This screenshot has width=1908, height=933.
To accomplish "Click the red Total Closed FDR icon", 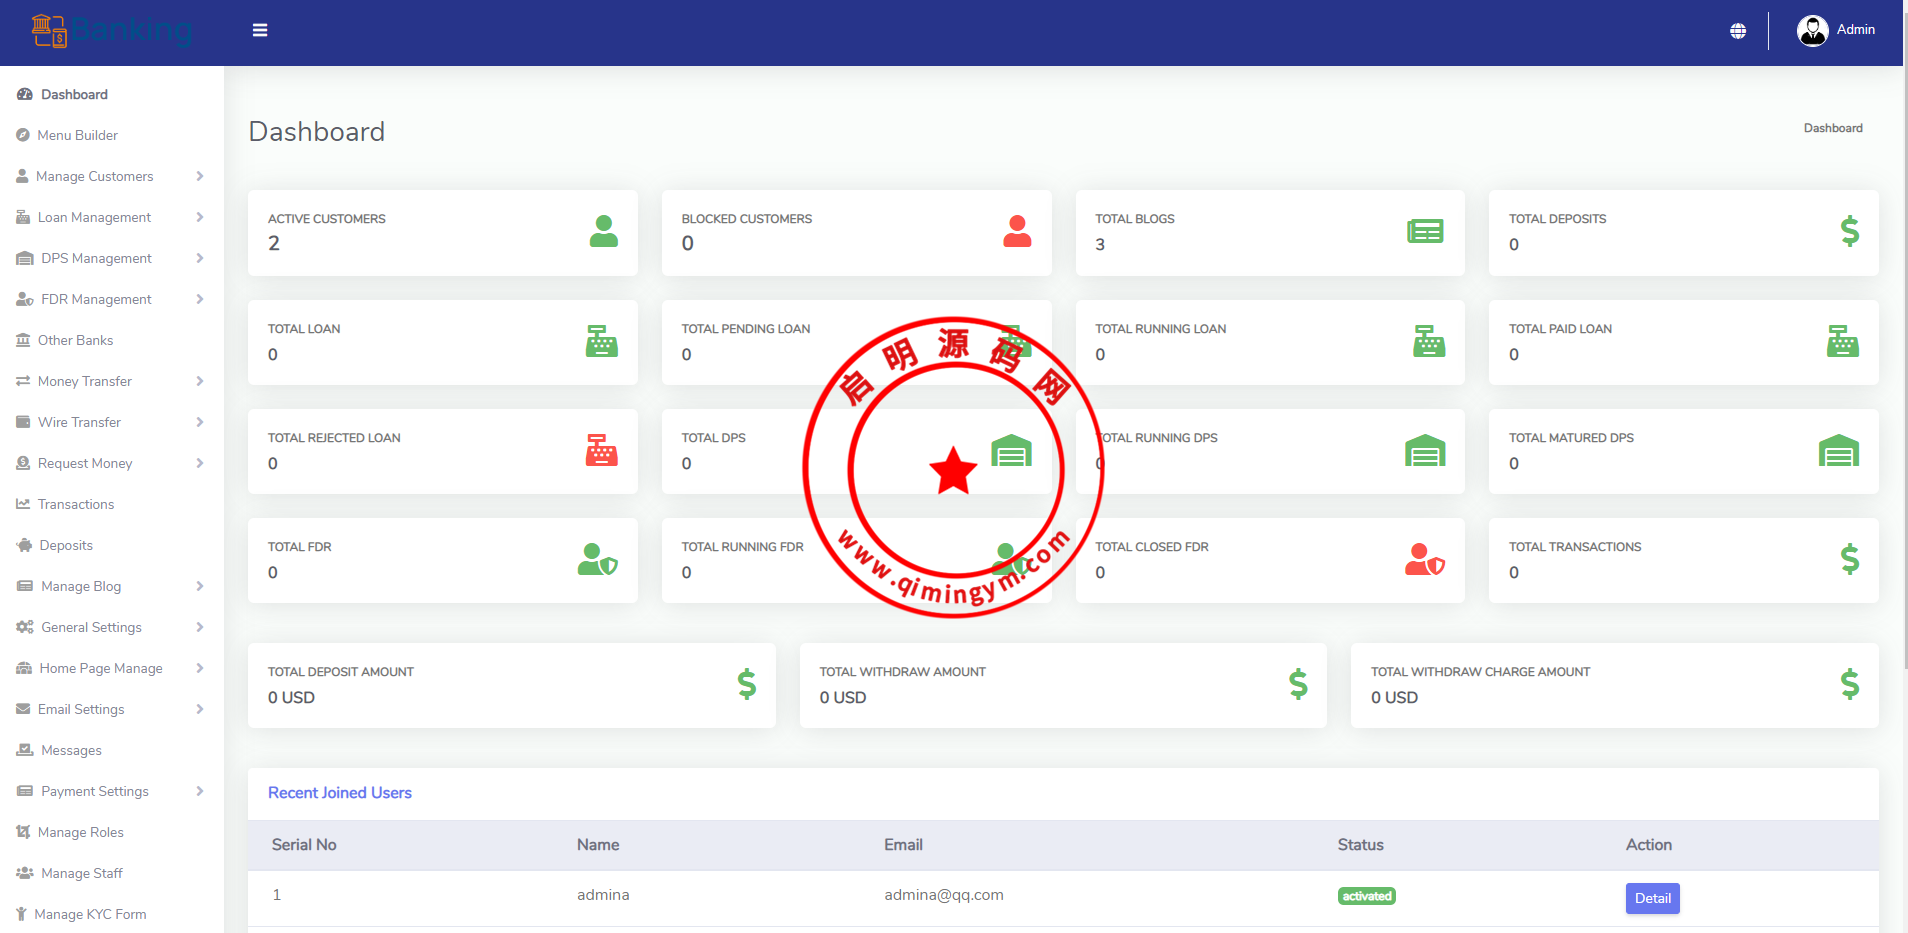I will (x=1424, y=560).
